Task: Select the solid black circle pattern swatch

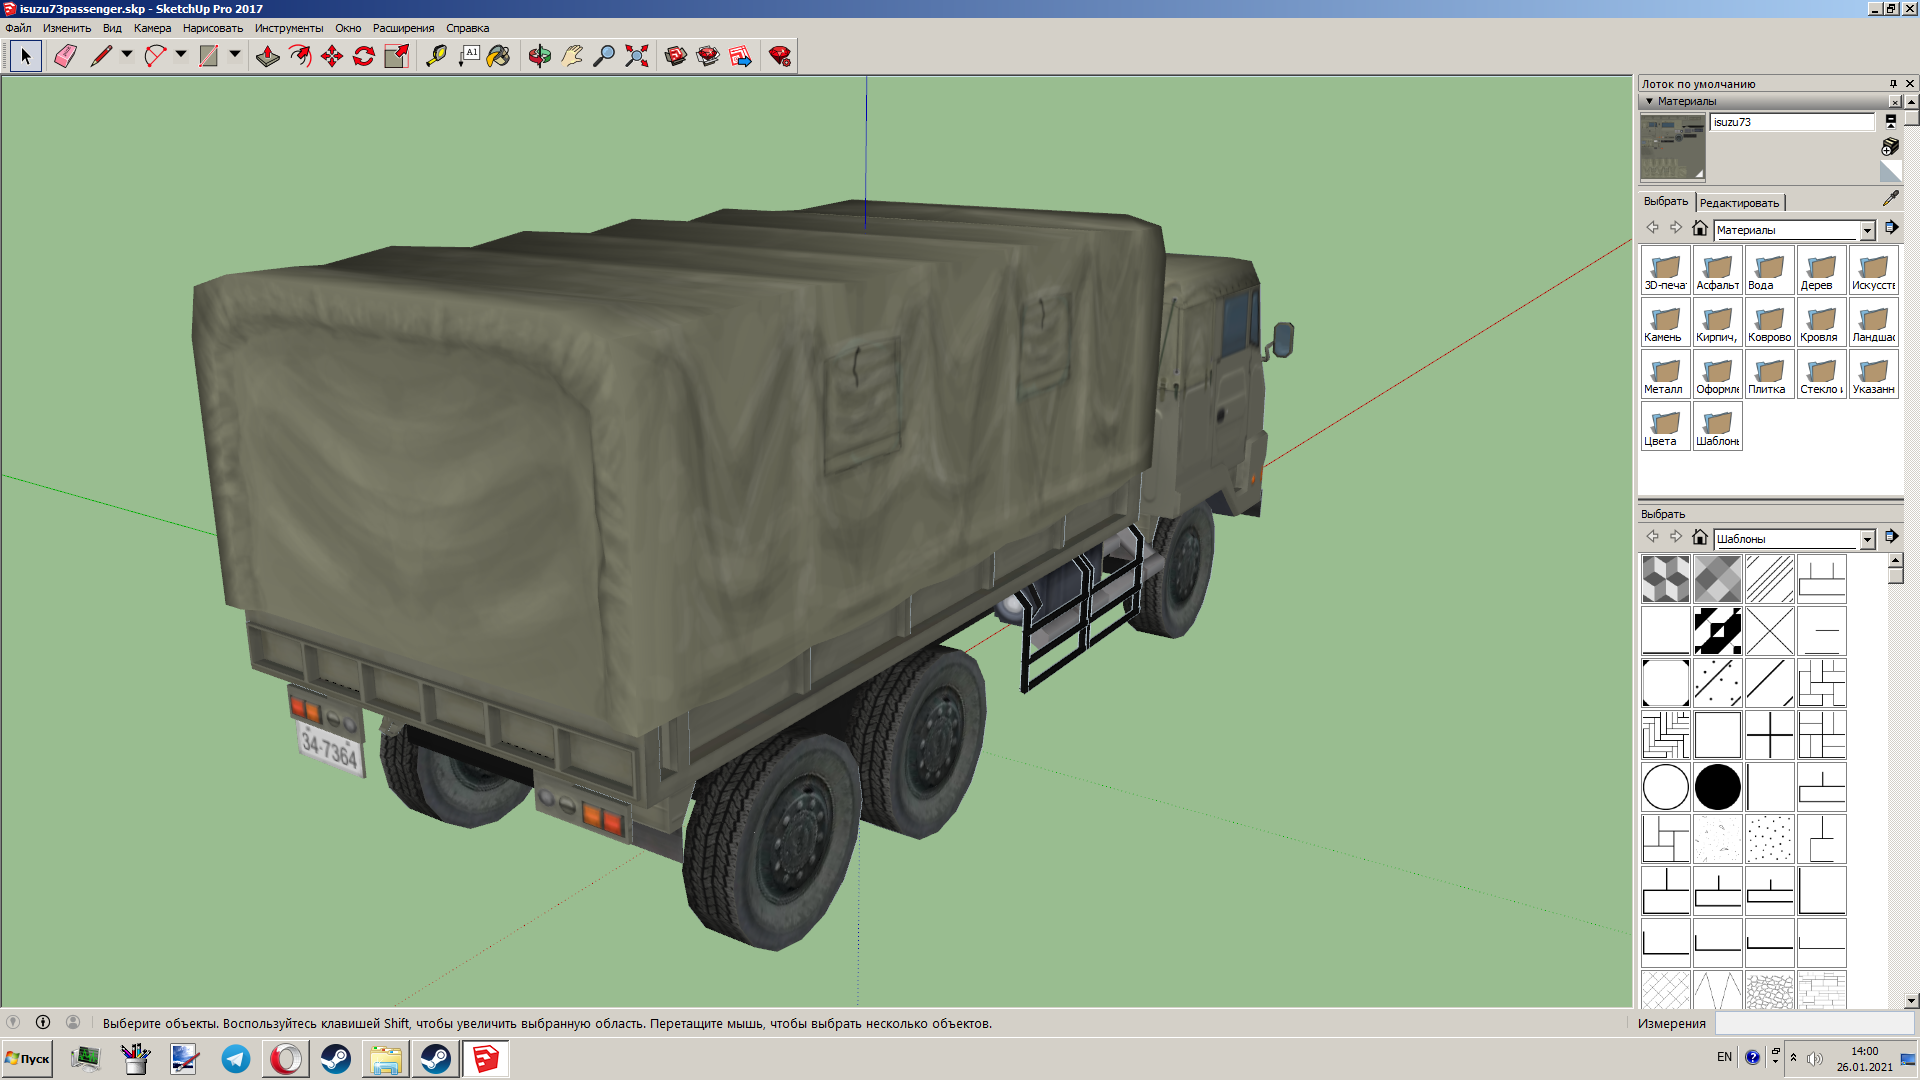Action: (1717, 787)
